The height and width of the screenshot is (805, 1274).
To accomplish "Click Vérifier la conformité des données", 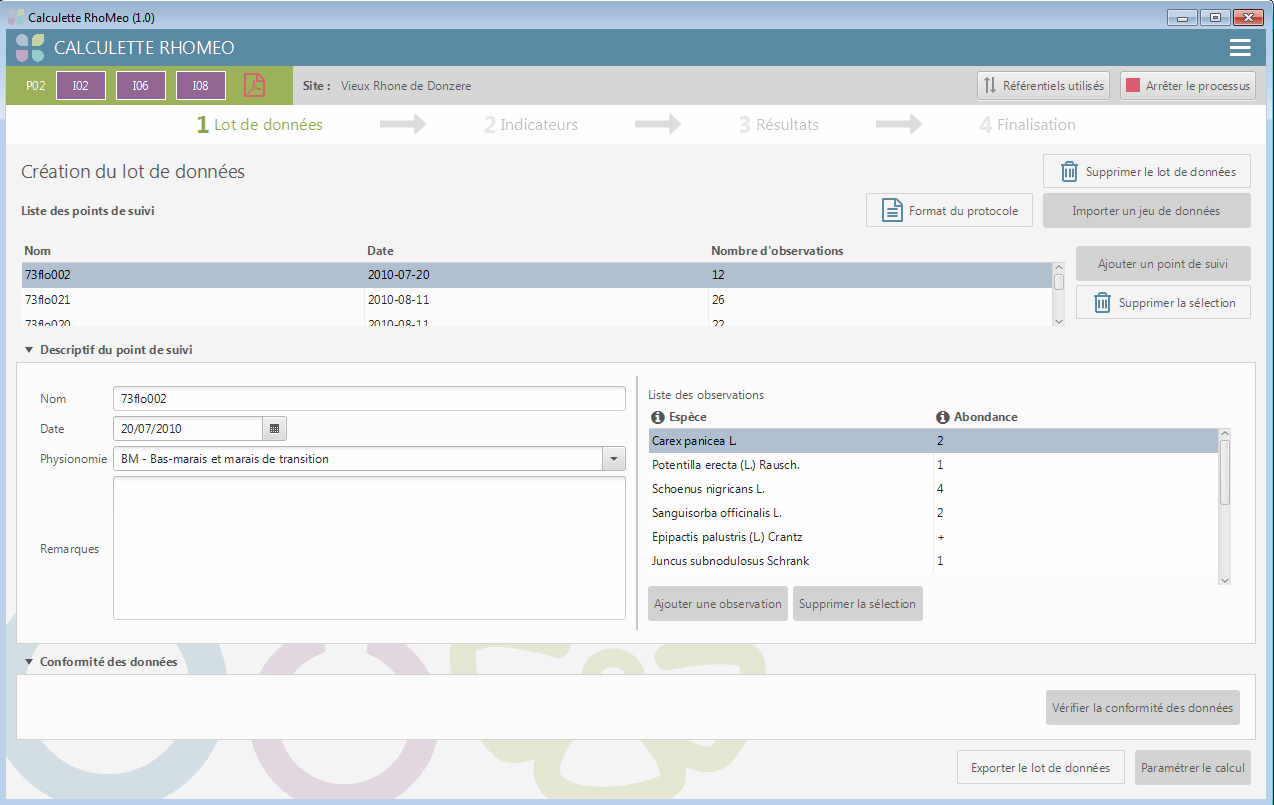I will pyautogui.click(x=1143, y=708).
